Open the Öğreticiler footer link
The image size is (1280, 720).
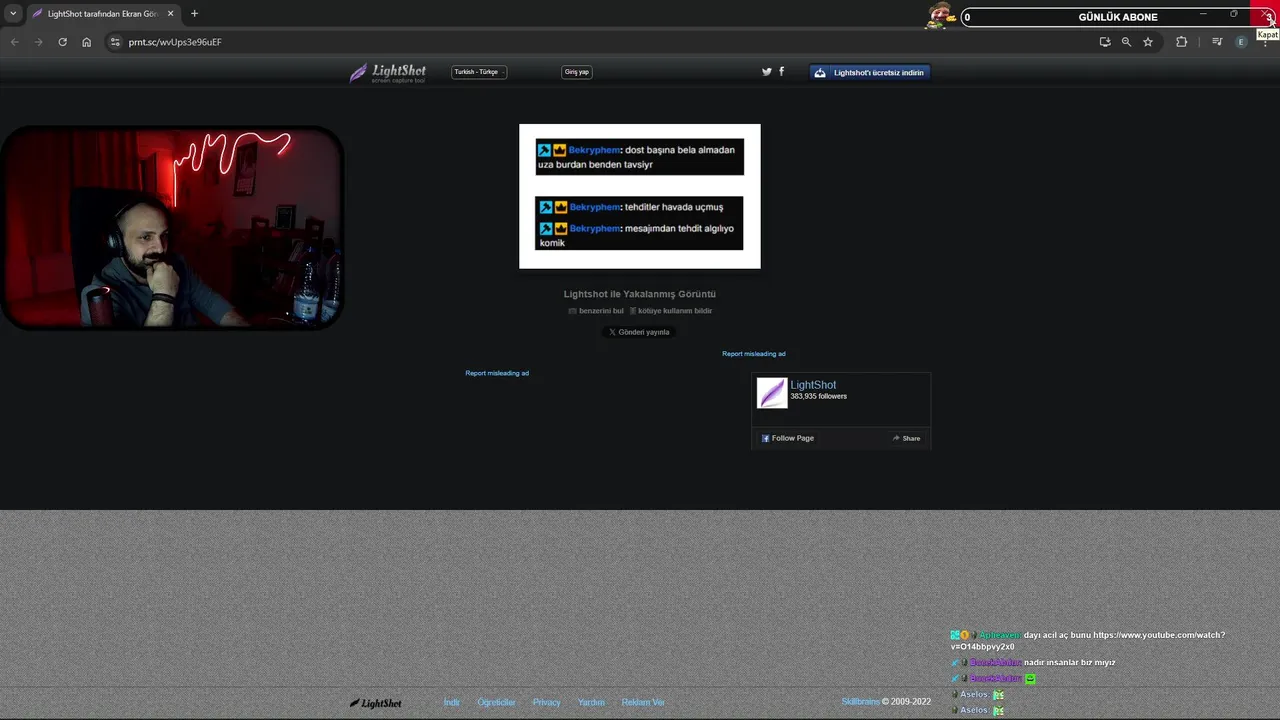click(497, 702)
